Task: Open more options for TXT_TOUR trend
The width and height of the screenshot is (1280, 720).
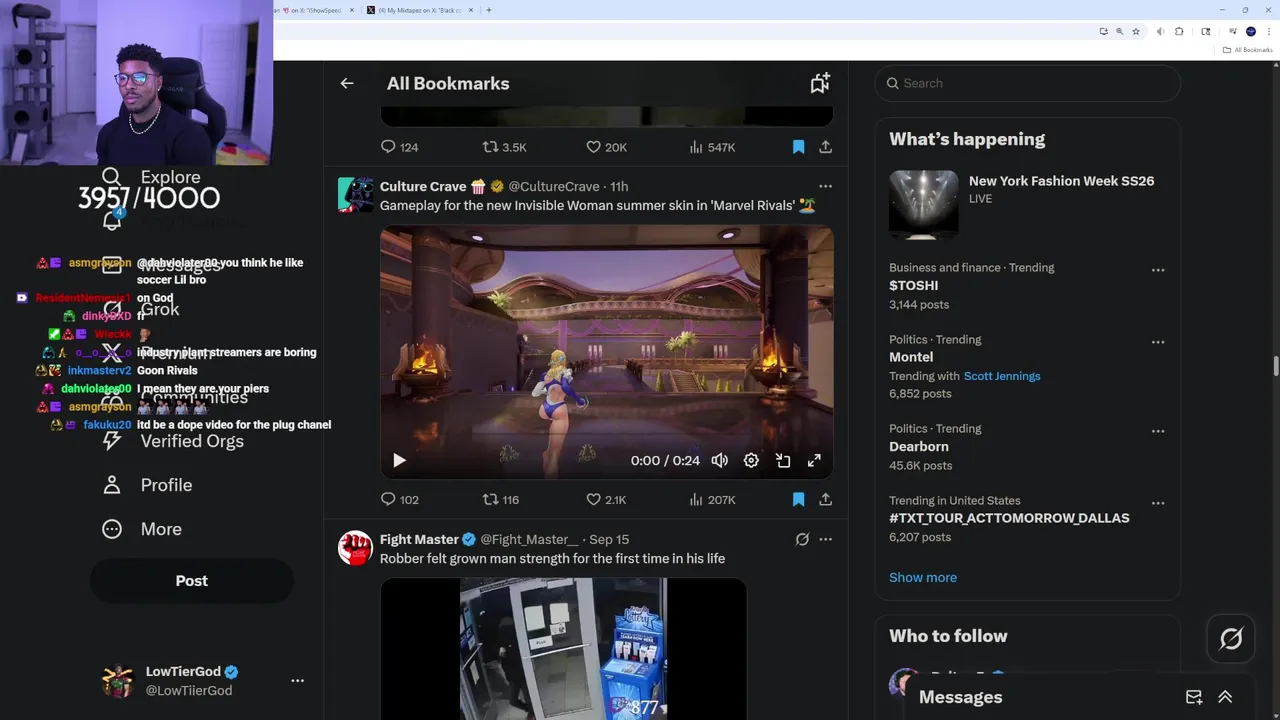Action: click(1158, 503)
